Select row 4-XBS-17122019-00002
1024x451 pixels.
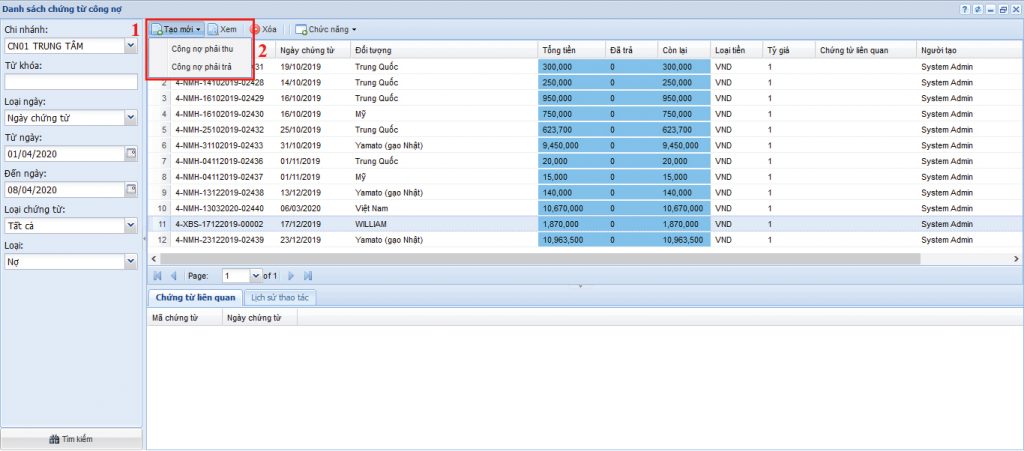585,224
